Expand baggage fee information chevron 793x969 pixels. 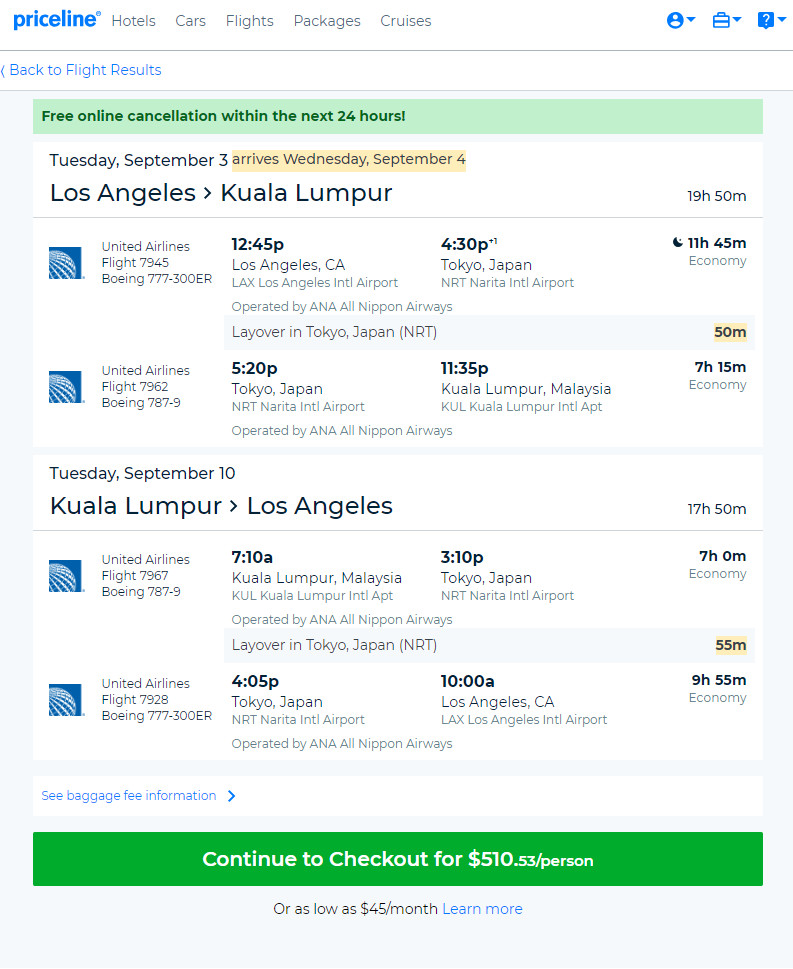pos(231,796)
